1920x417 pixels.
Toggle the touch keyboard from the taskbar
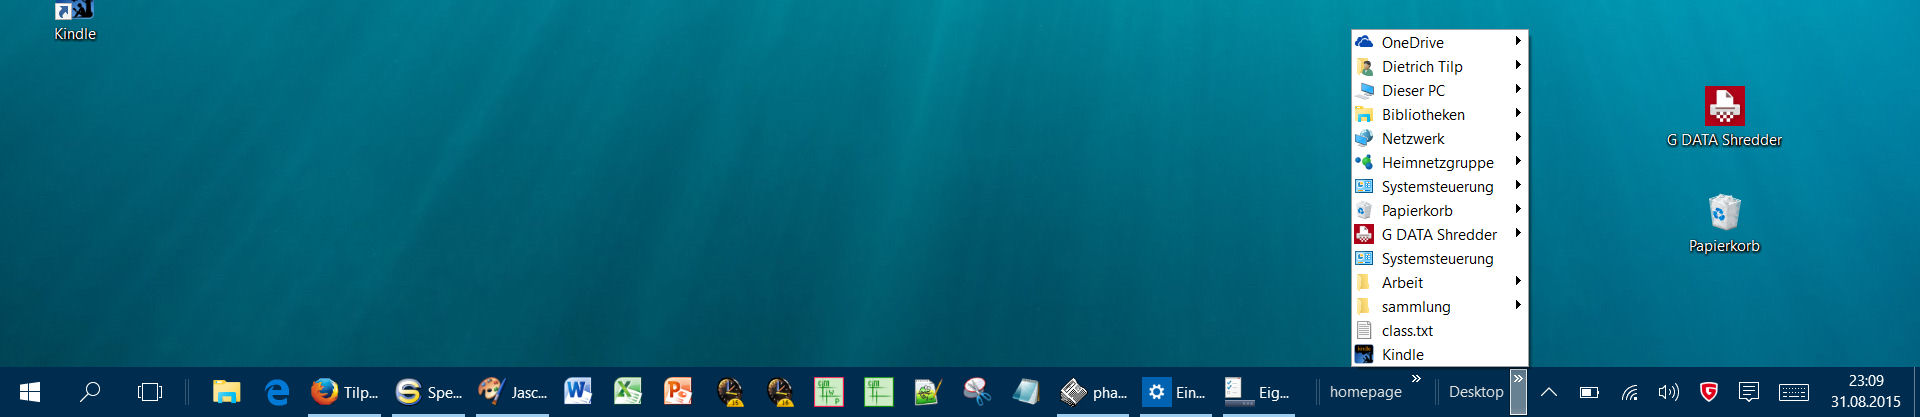click(x=1793, y=392)
